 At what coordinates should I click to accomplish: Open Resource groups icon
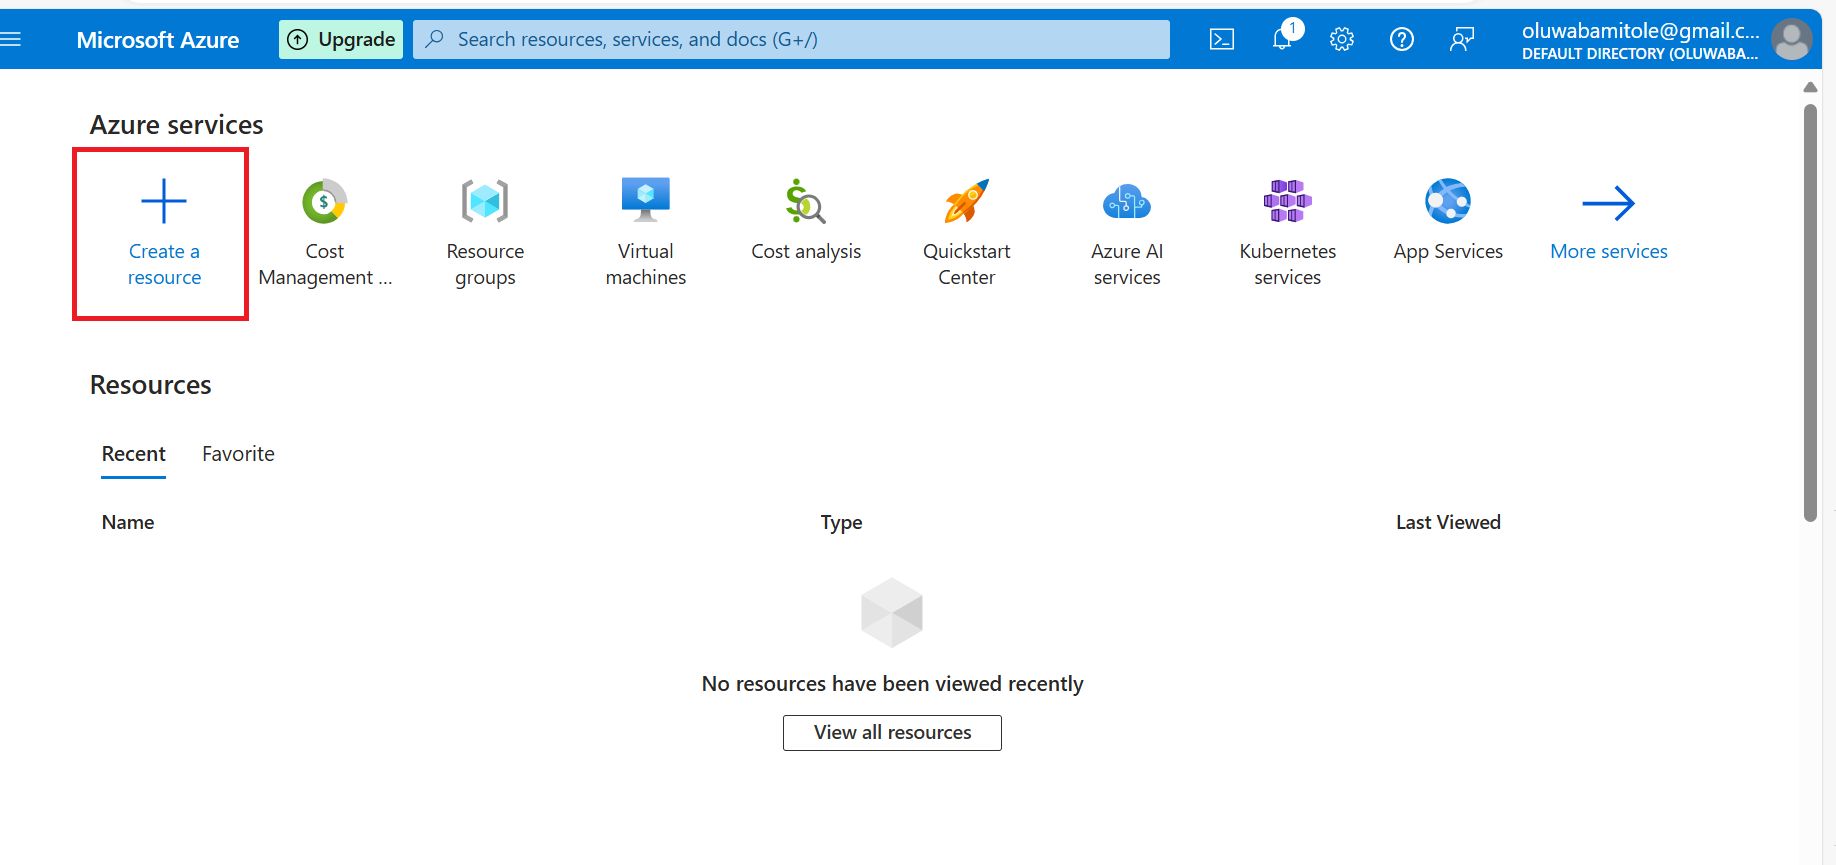click(485, 202)
